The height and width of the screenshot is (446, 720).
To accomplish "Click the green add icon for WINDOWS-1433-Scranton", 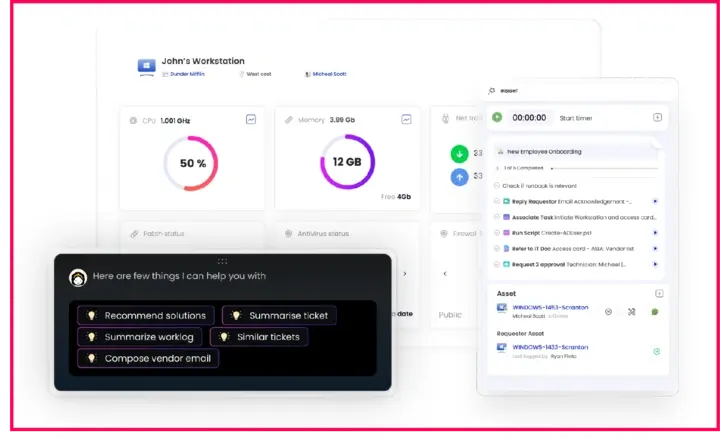I will point(657,352).
